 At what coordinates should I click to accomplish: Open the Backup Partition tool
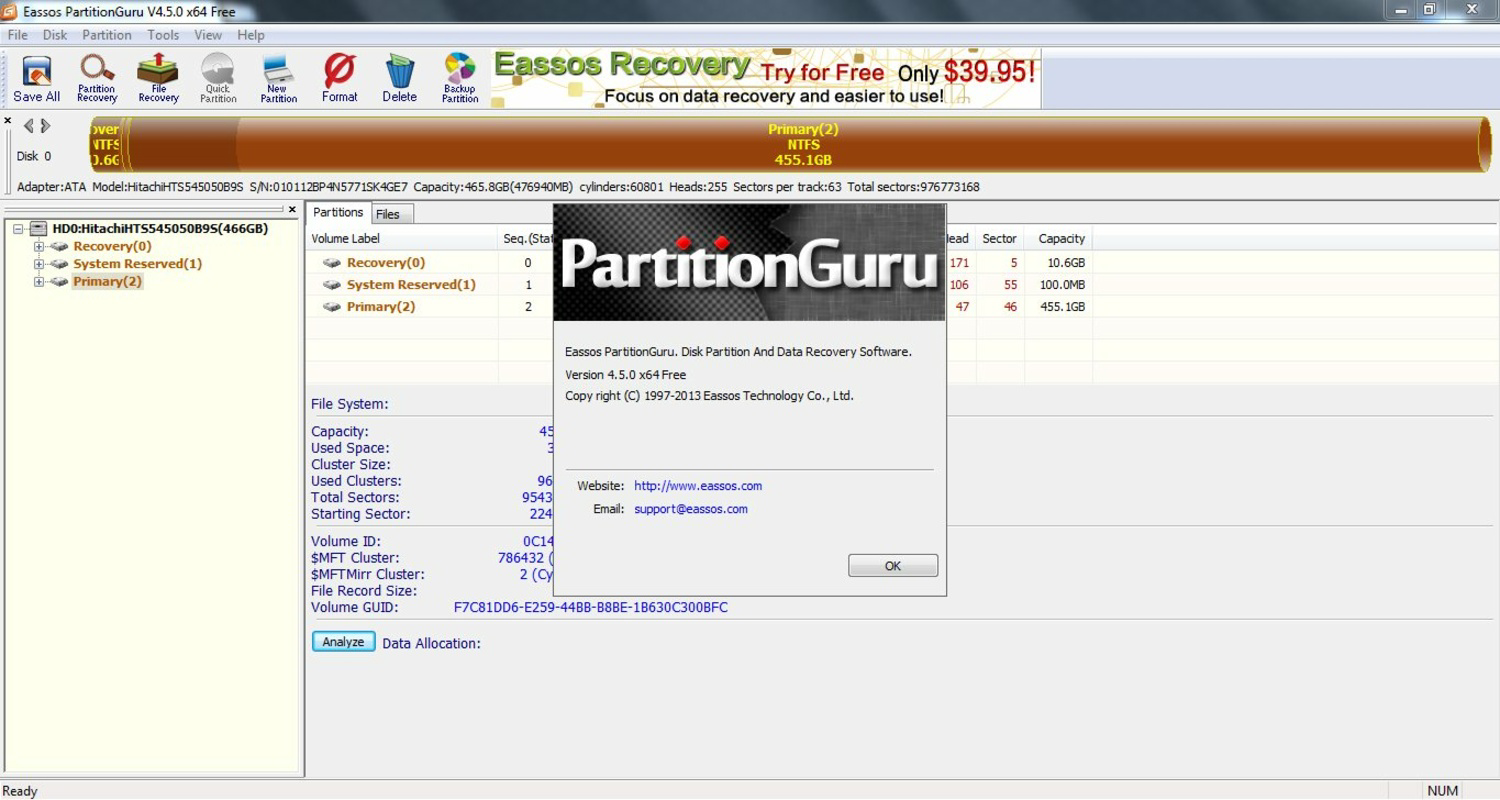click(460, 79)
